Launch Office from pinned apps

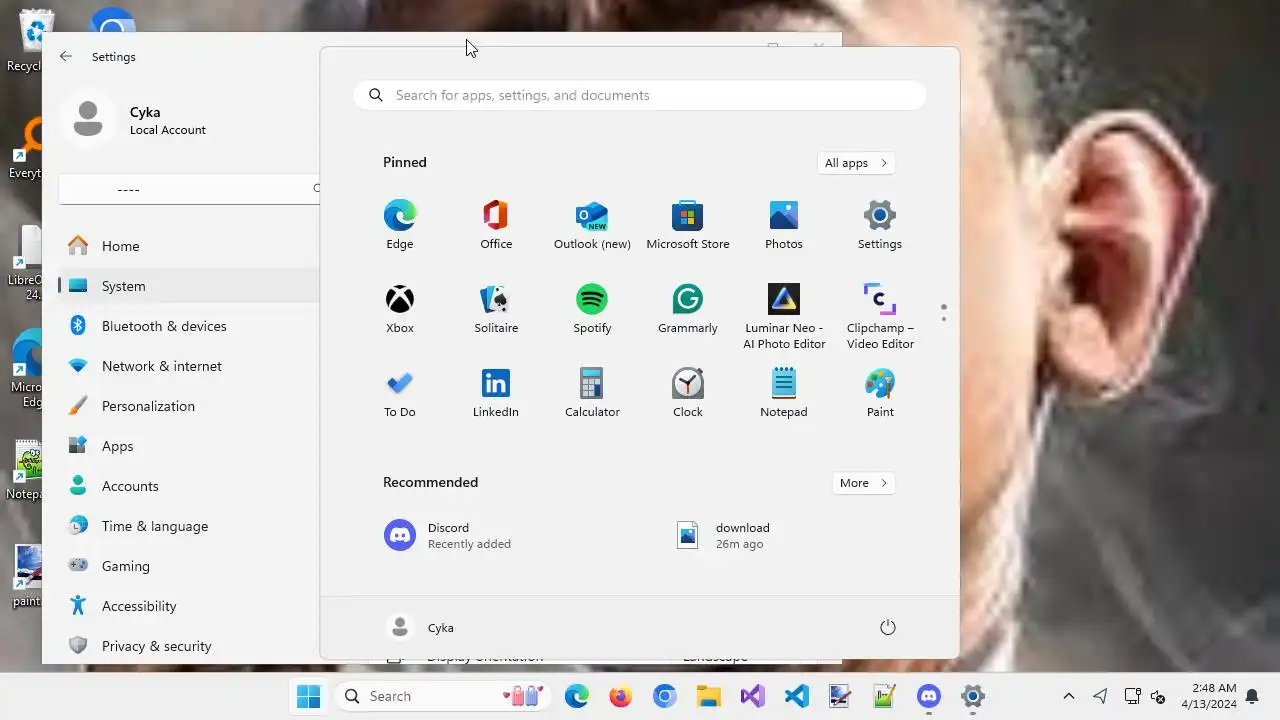coord(496,225)
